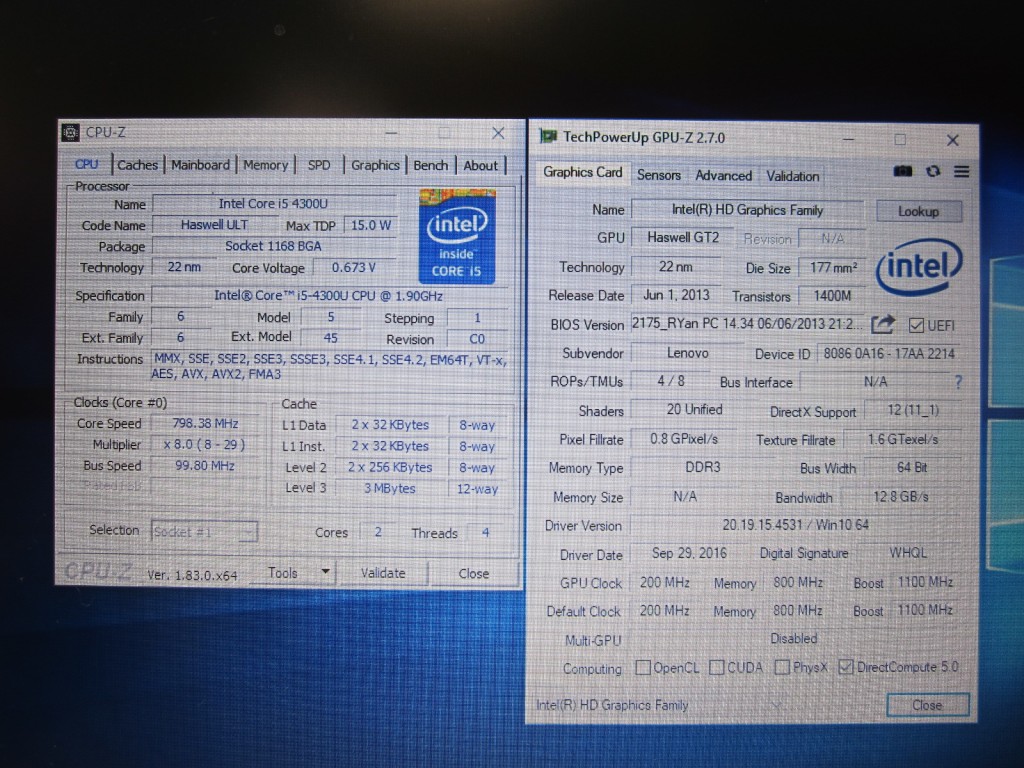Click the Max TDP value 15.0 W
The height and width of the screenshot is (768, 1024).
click(370, 225)
